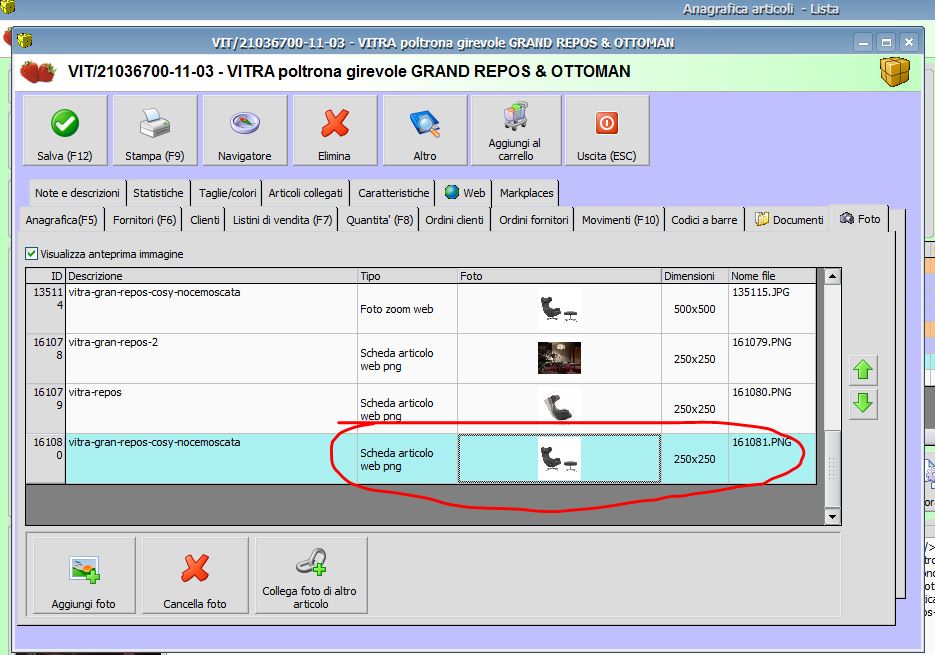
Task: Open the Altro magnifier button
Action: 425,130
